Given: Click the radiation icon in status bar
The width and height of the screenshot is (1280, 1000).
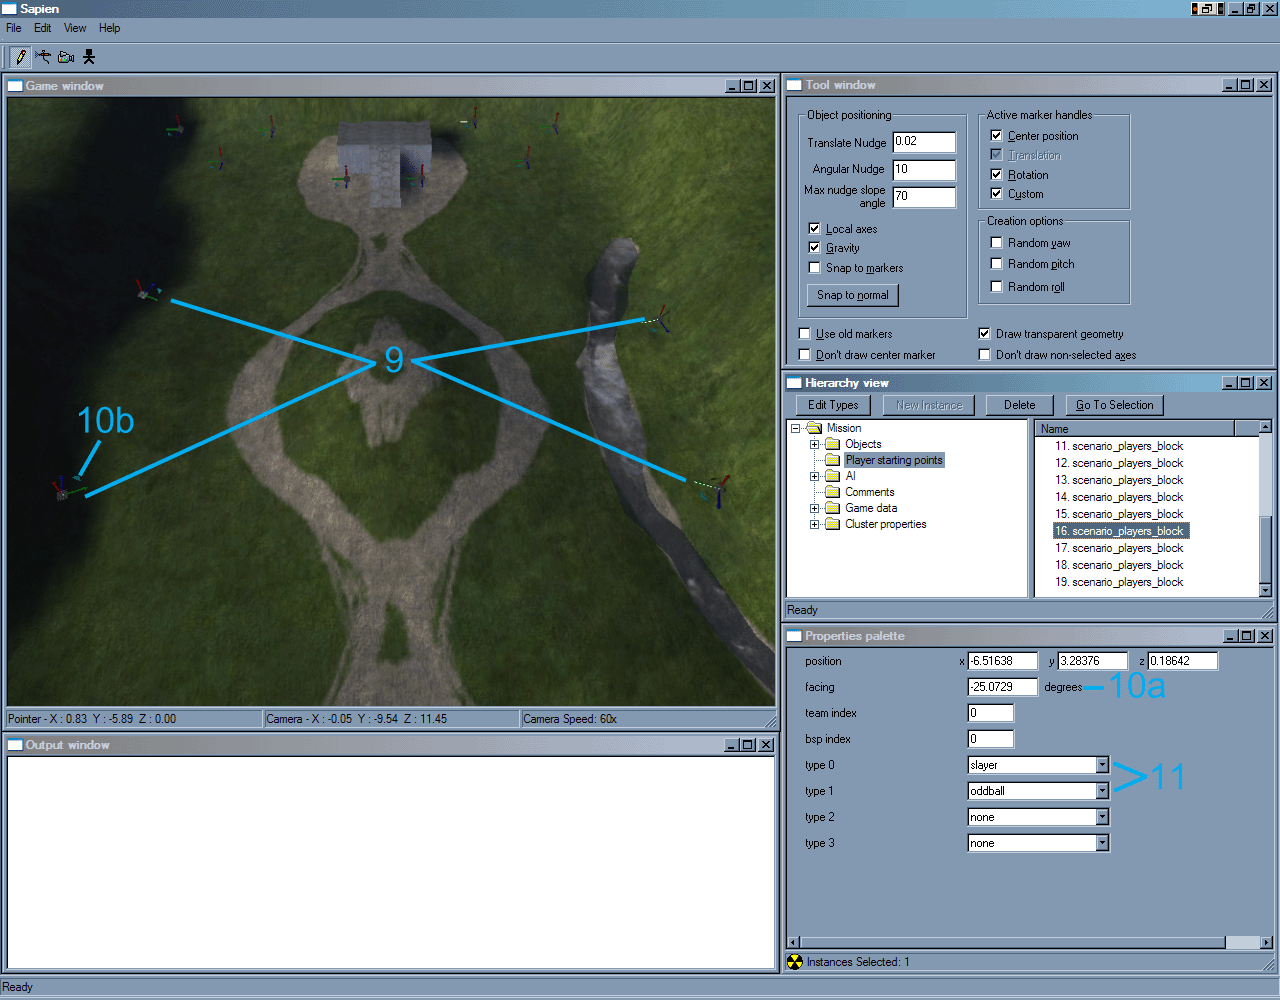Looking at the screenshot, I should [x=795, y=962].
